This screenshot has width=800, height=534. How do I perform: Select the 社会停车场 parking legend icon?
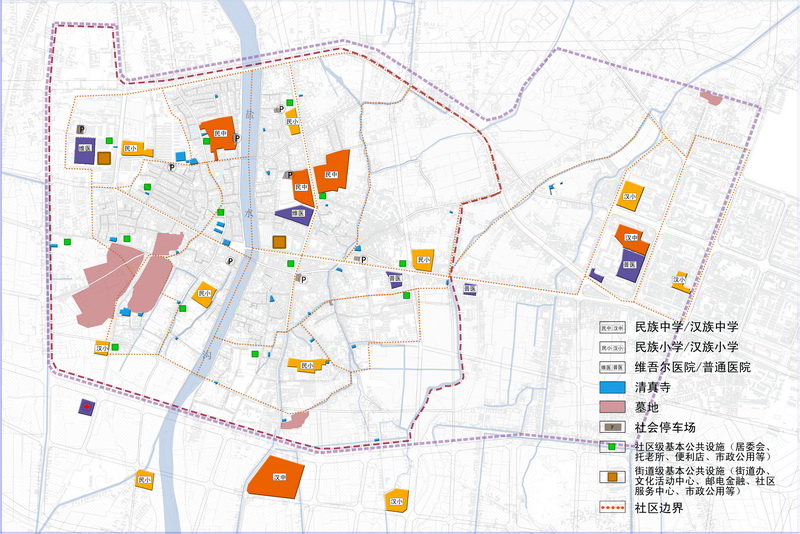tap(612, 427)
